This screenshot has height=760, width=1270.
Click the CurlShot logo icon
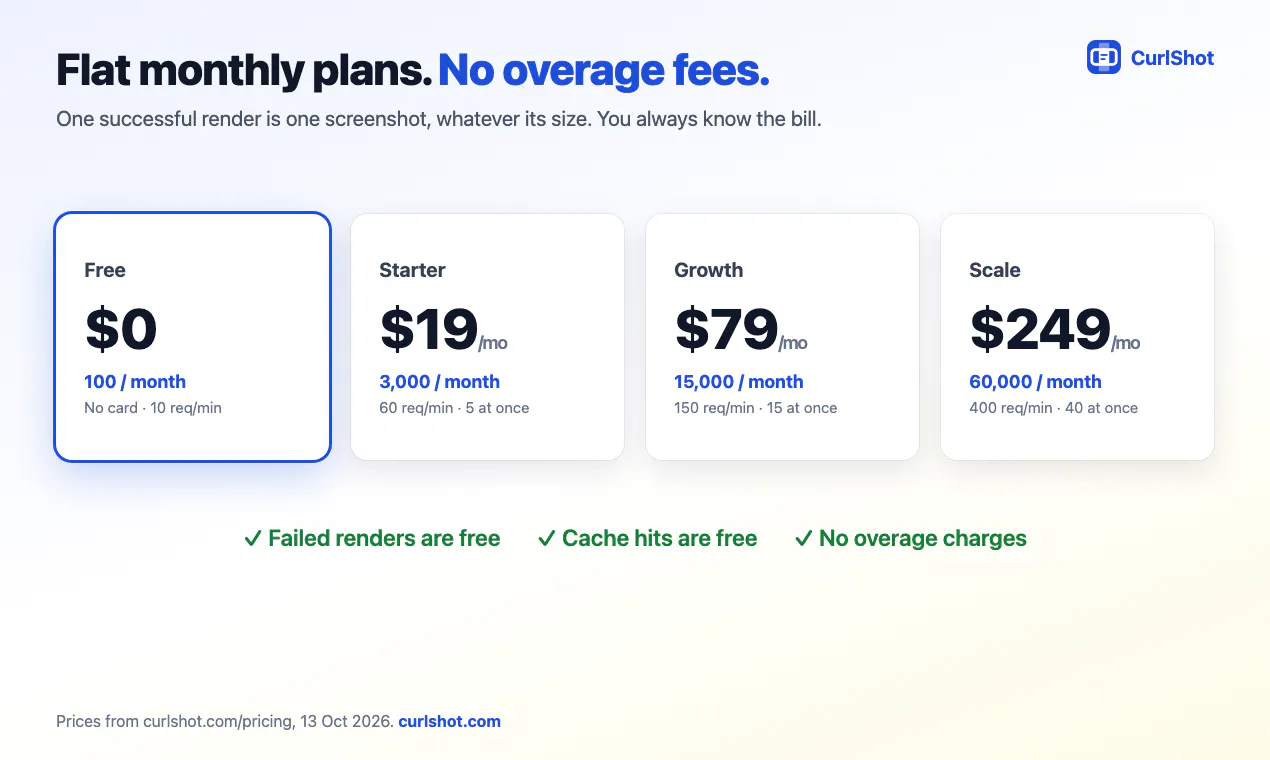(x=1104, y=57)
